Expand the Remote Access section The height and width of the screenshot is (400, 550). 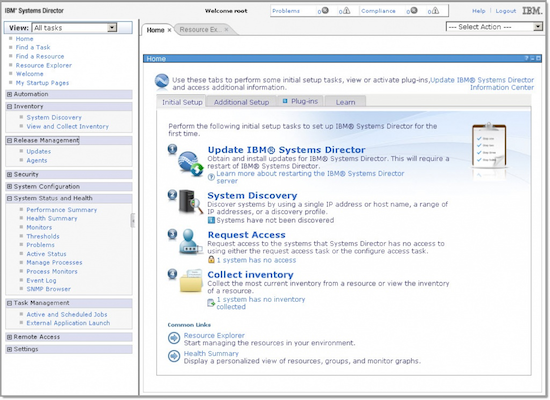(x=9, y=337)
